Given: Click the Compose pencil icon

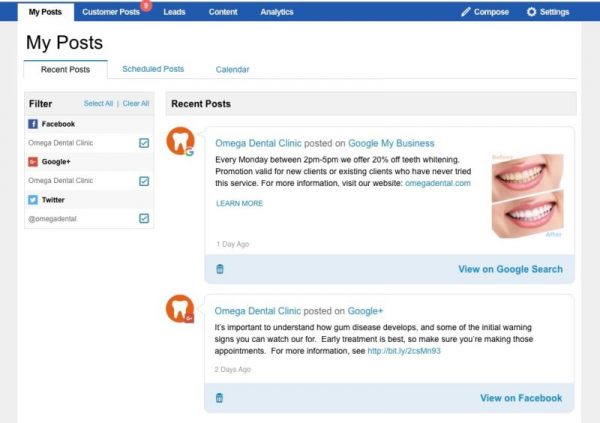Looking at the screenshot, I should tap(466, 12).
